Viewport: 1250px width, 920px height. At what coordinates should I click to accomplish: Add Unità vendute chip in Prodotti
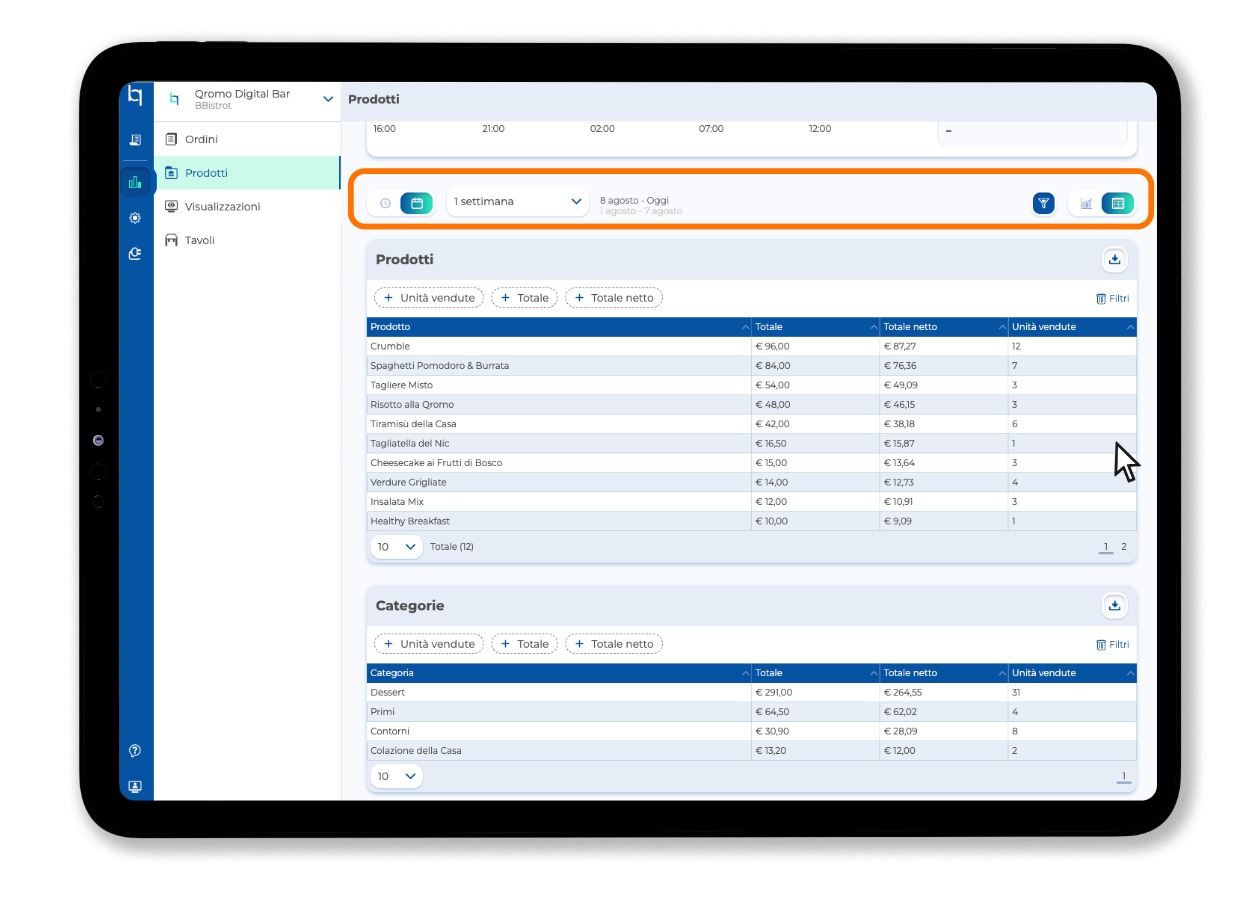coord(429,298)
